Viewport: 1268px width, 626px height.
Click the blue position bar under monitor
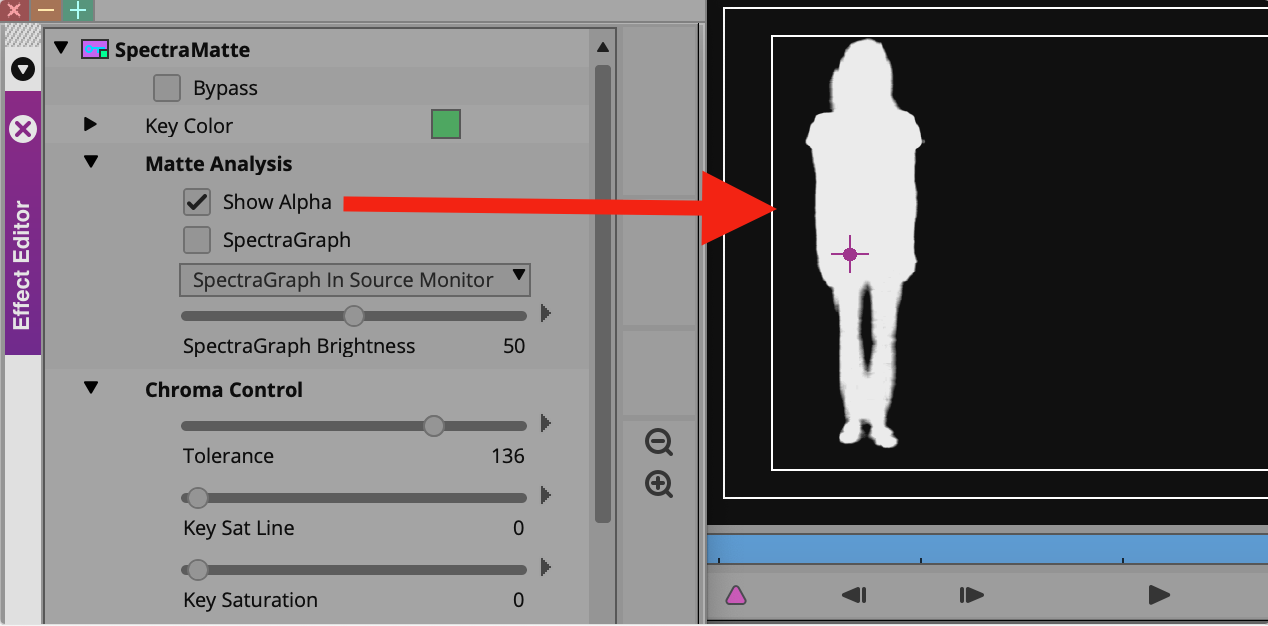point(987,549)
